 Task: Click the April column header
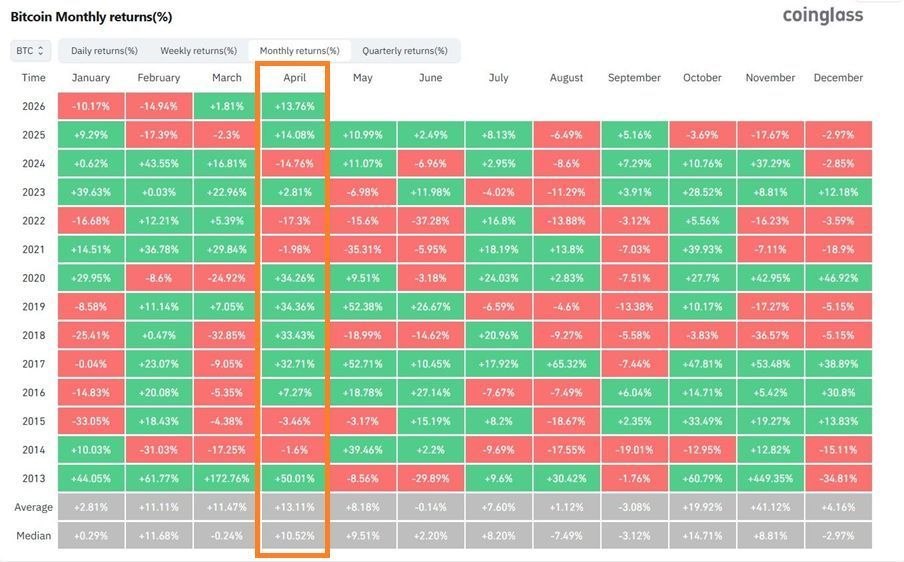point(294,78)
